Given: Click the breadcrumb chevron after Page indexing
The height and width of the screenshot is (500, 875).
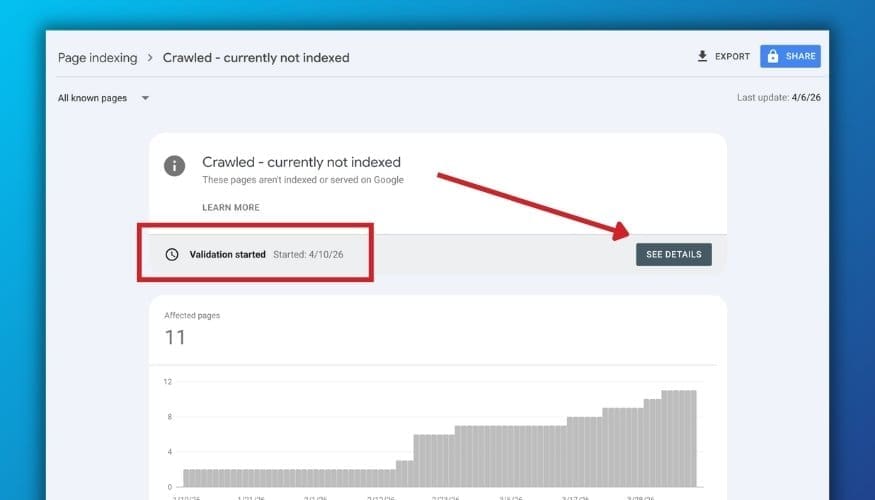Looking at the screenshot, I should (150, 58).
